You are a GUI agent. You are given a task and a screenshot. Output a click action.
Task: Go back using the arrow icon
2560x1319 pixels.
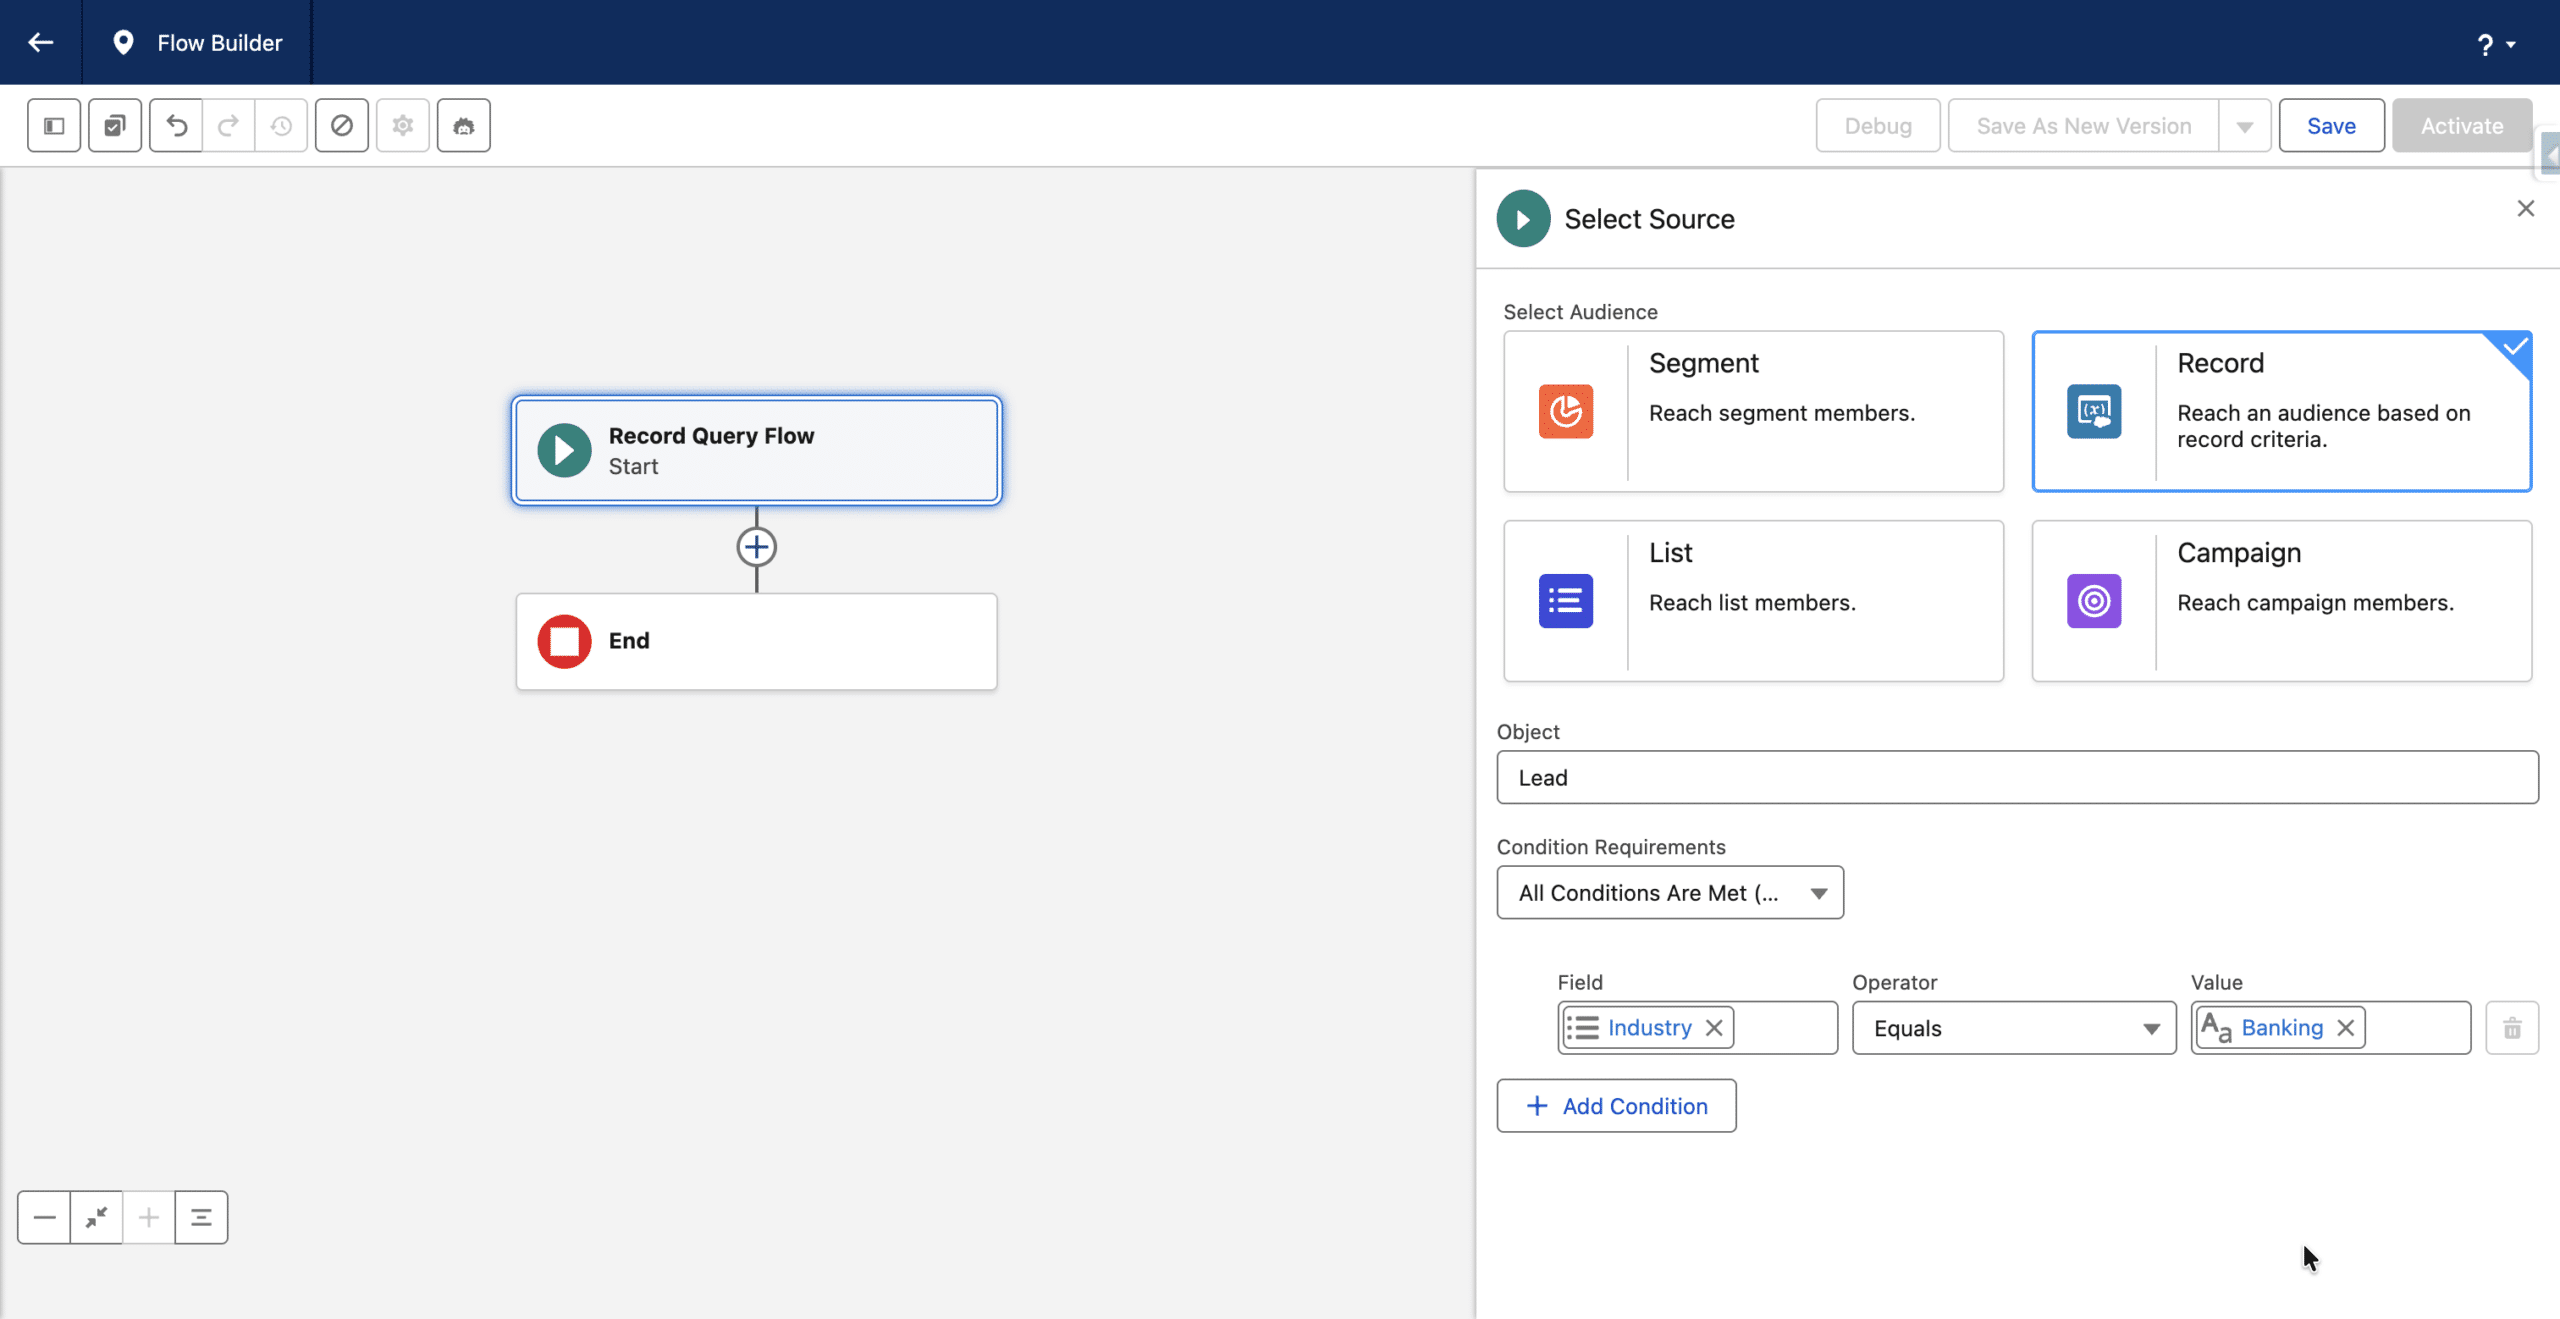[x=41, y=42]
